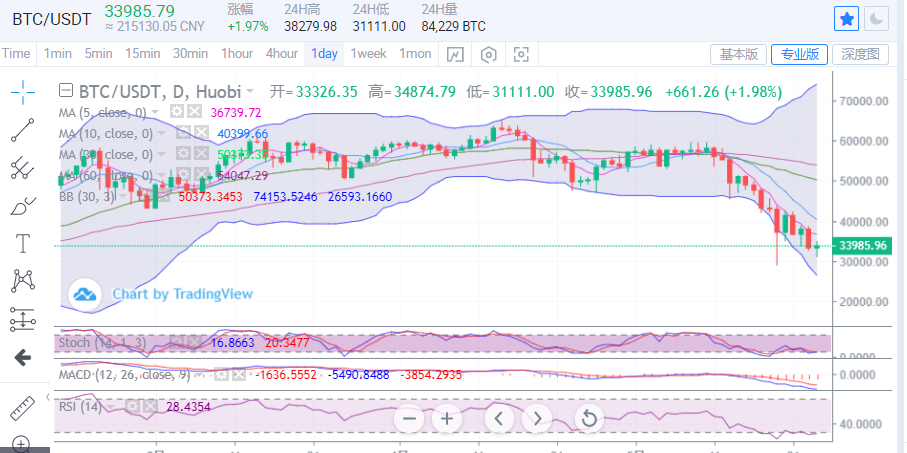Click the BTC/USDT pair title
907x453 pixels.
[x=51, y=19]
